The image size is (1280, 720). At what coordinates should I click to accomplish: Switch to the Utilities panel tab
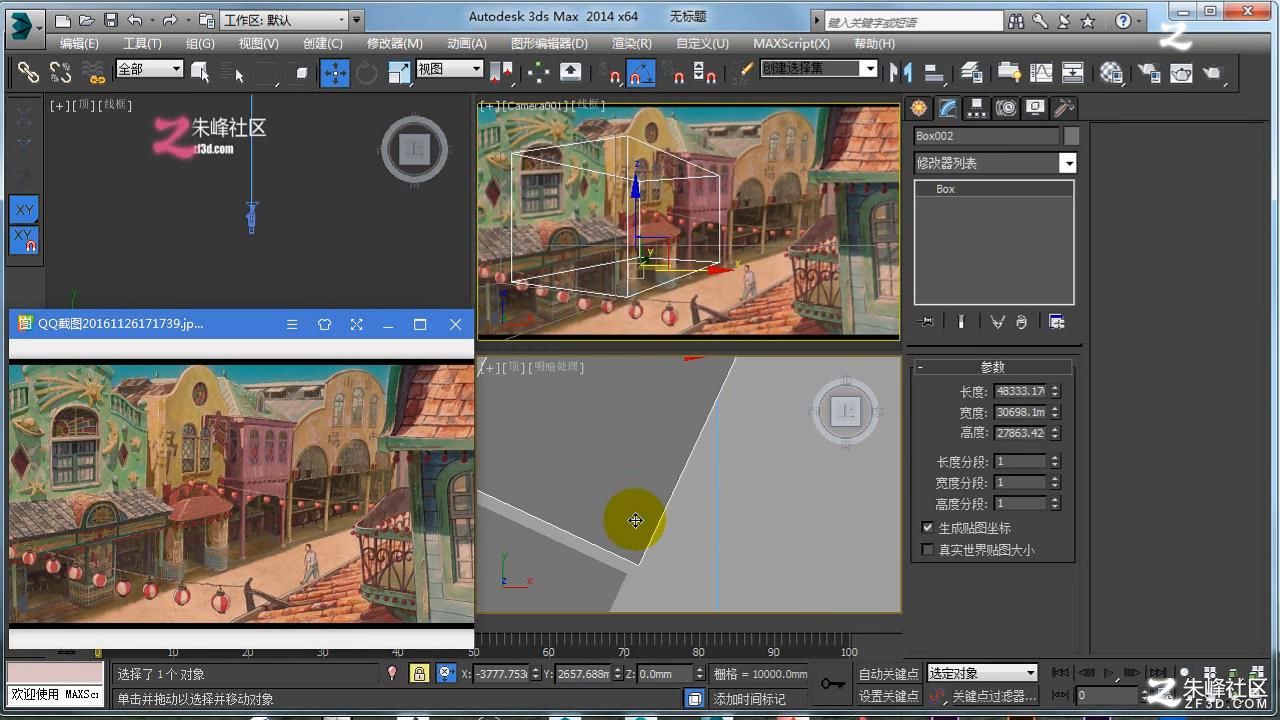(1064, 108)
